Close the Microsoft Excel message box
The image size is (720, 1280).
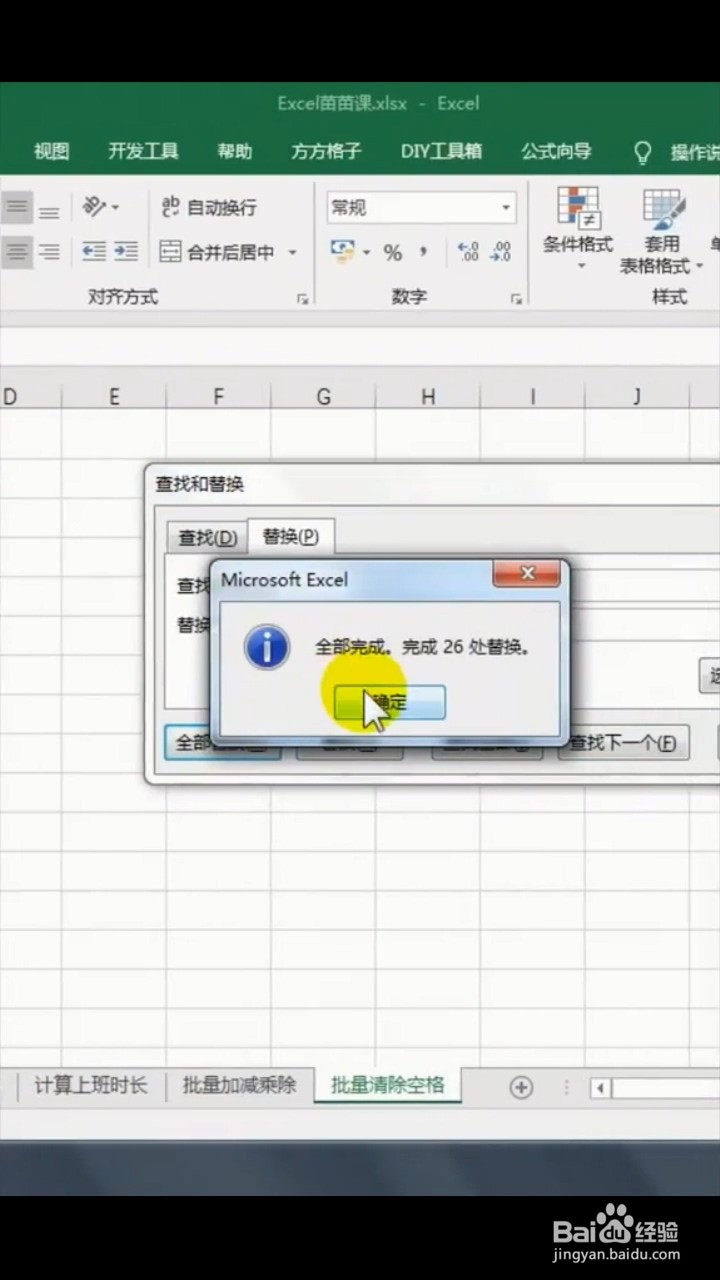[x=527, y=574]
